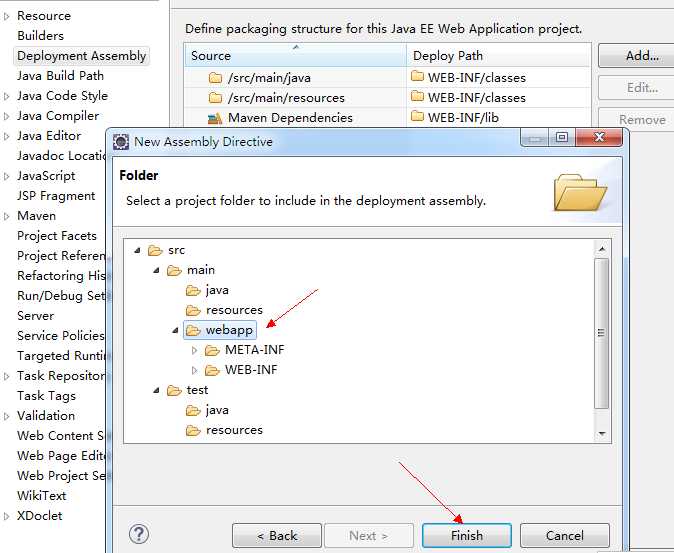Click folder tree scrollbar up arrow
674x553 pixels.
coord(601,249)
